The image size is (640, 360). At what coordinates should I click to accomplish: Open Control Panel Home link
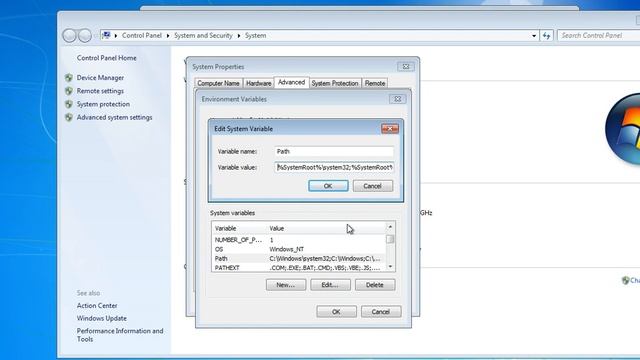107,58
